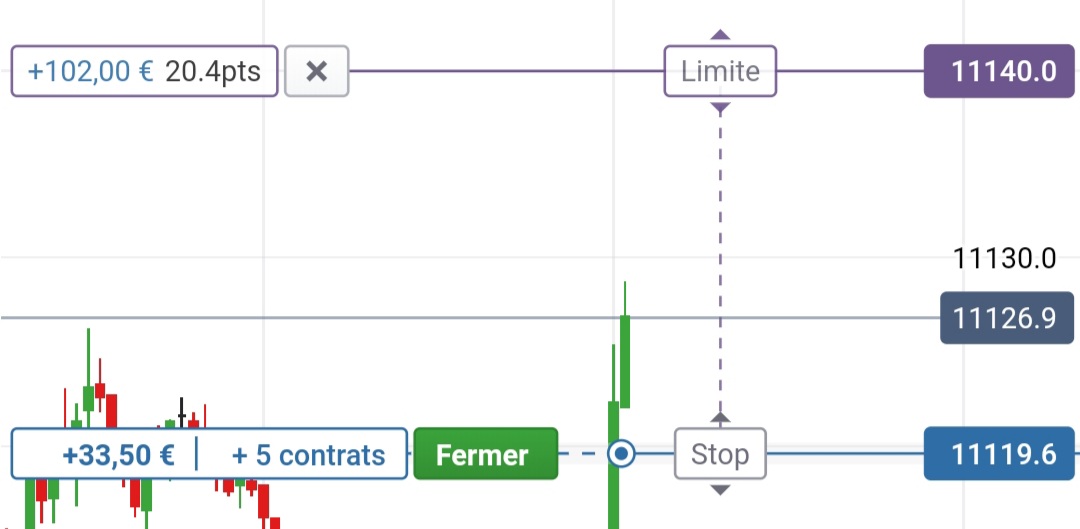The image size is (1080, 529).
Task: Click the down arrow below Limite
Action: 720,108
